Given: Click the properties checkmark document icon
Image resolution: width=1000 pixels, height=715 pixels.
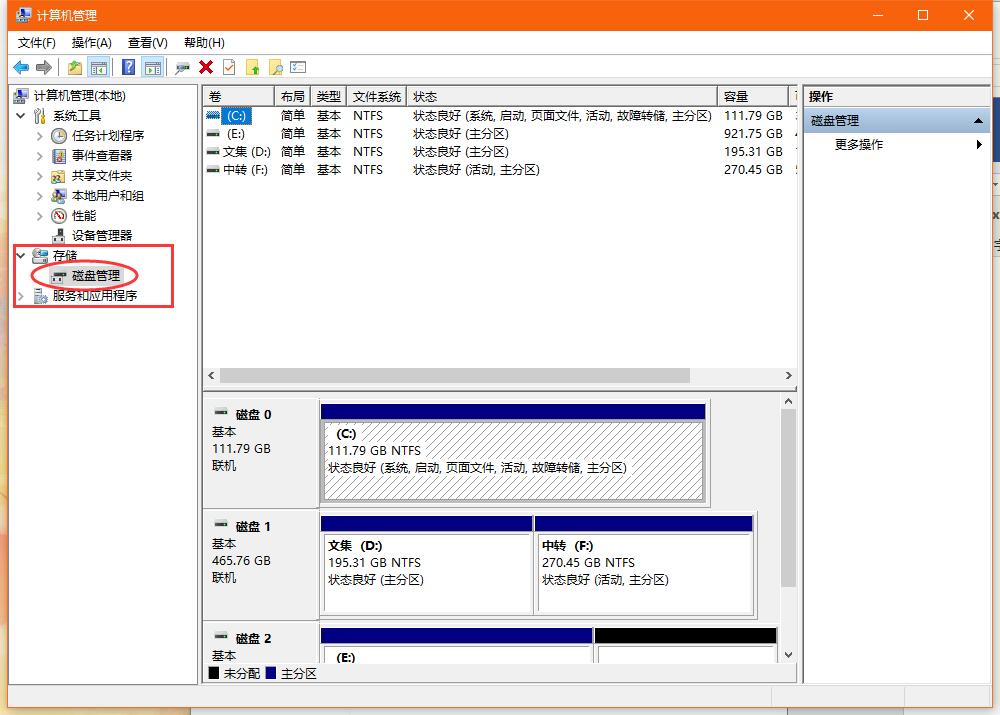Looking at the screenshot, I should (229, 67).
